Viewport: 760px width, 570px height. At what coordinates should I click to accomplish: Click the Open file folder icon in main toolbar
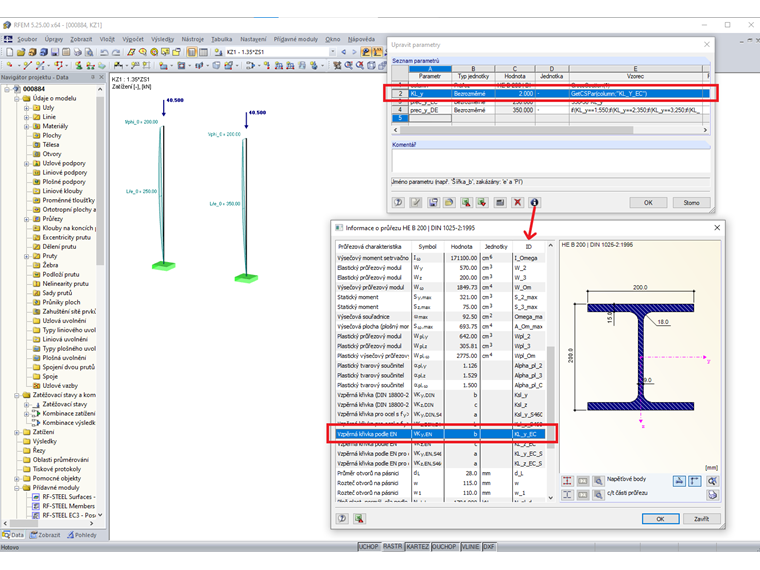(x=20, y=52)
